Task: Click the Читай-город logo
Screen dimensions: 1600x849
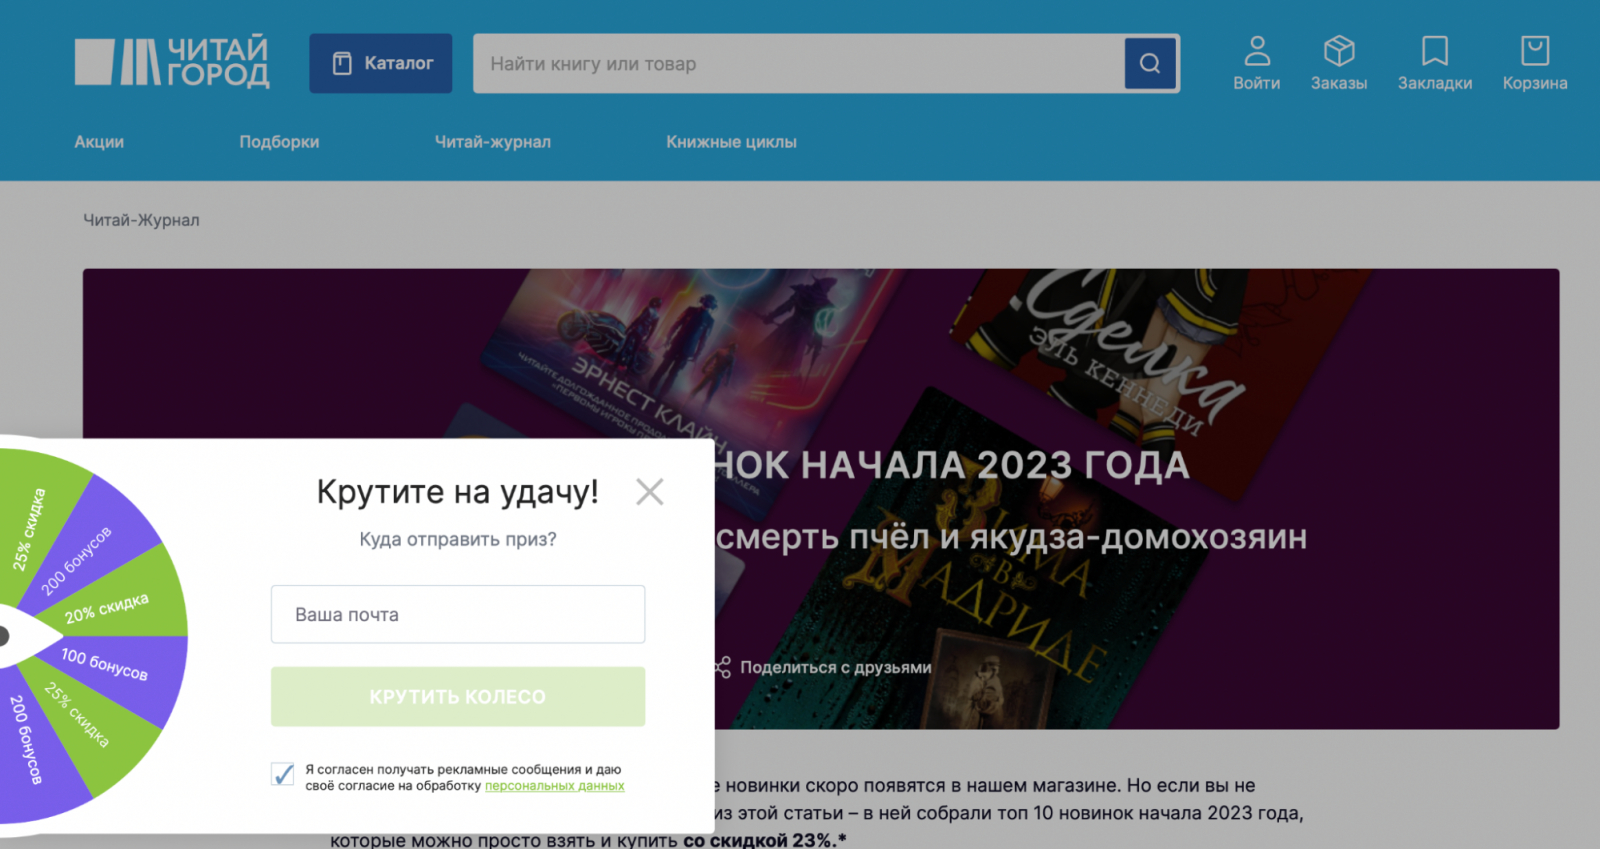Action: [172, 62]
